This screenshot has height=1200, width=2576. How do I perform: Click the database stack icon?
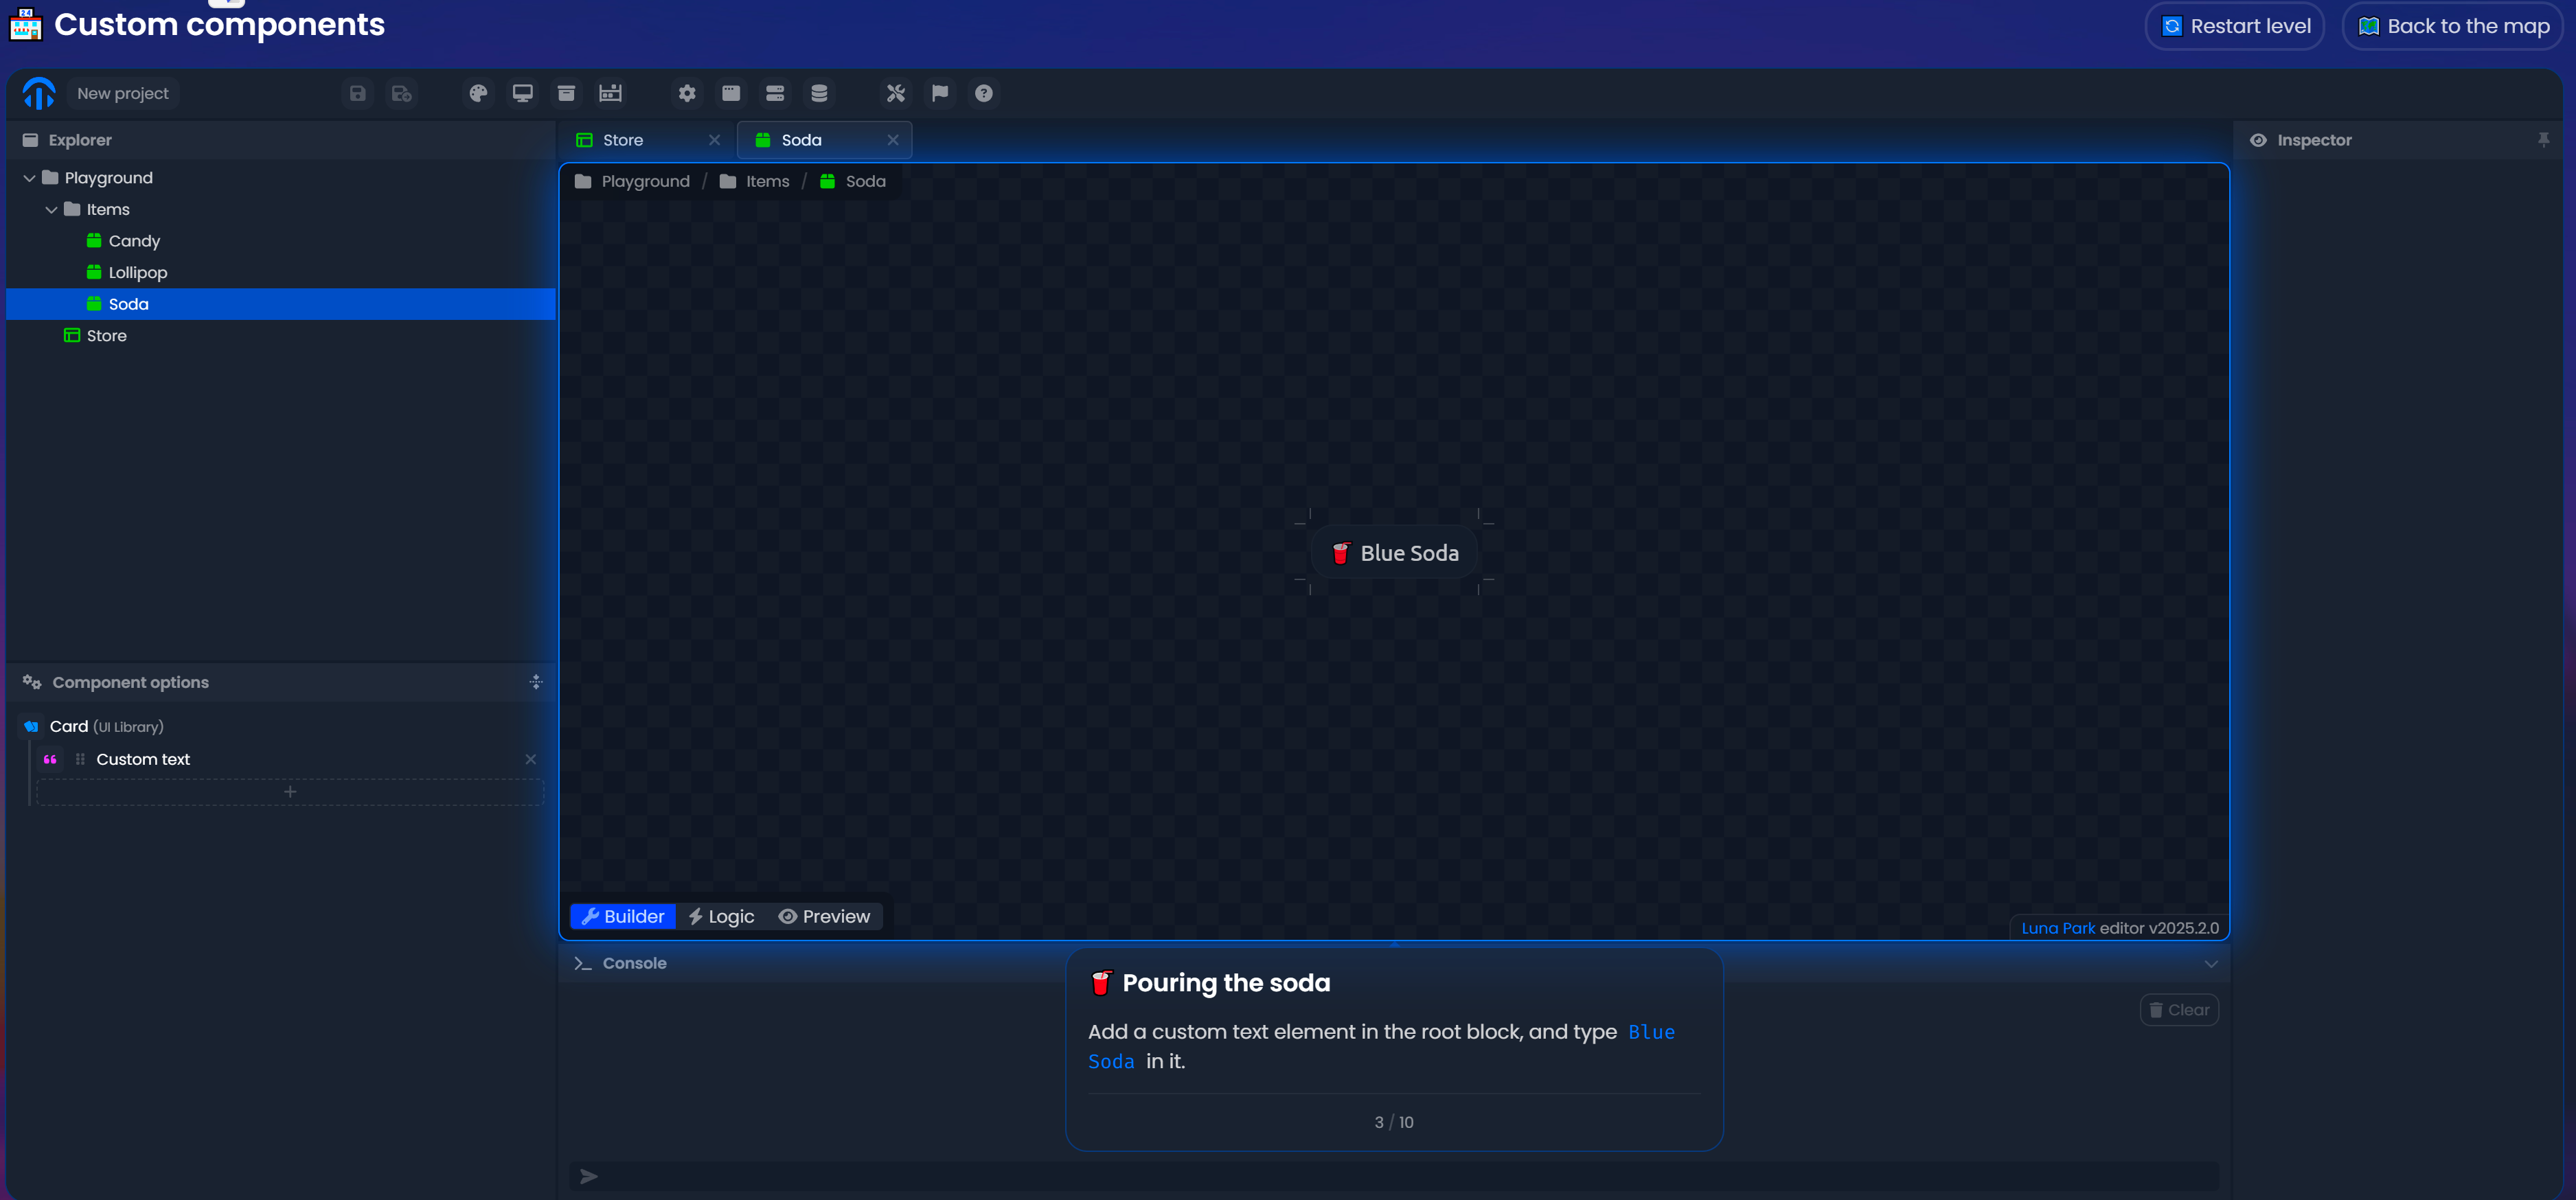tap(819, 93)
